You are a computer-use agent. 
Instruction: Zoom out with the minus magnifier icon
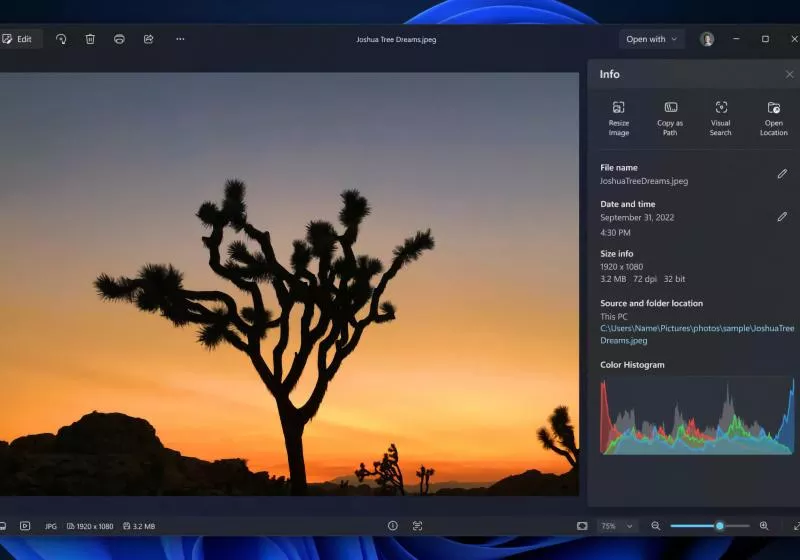656,526
